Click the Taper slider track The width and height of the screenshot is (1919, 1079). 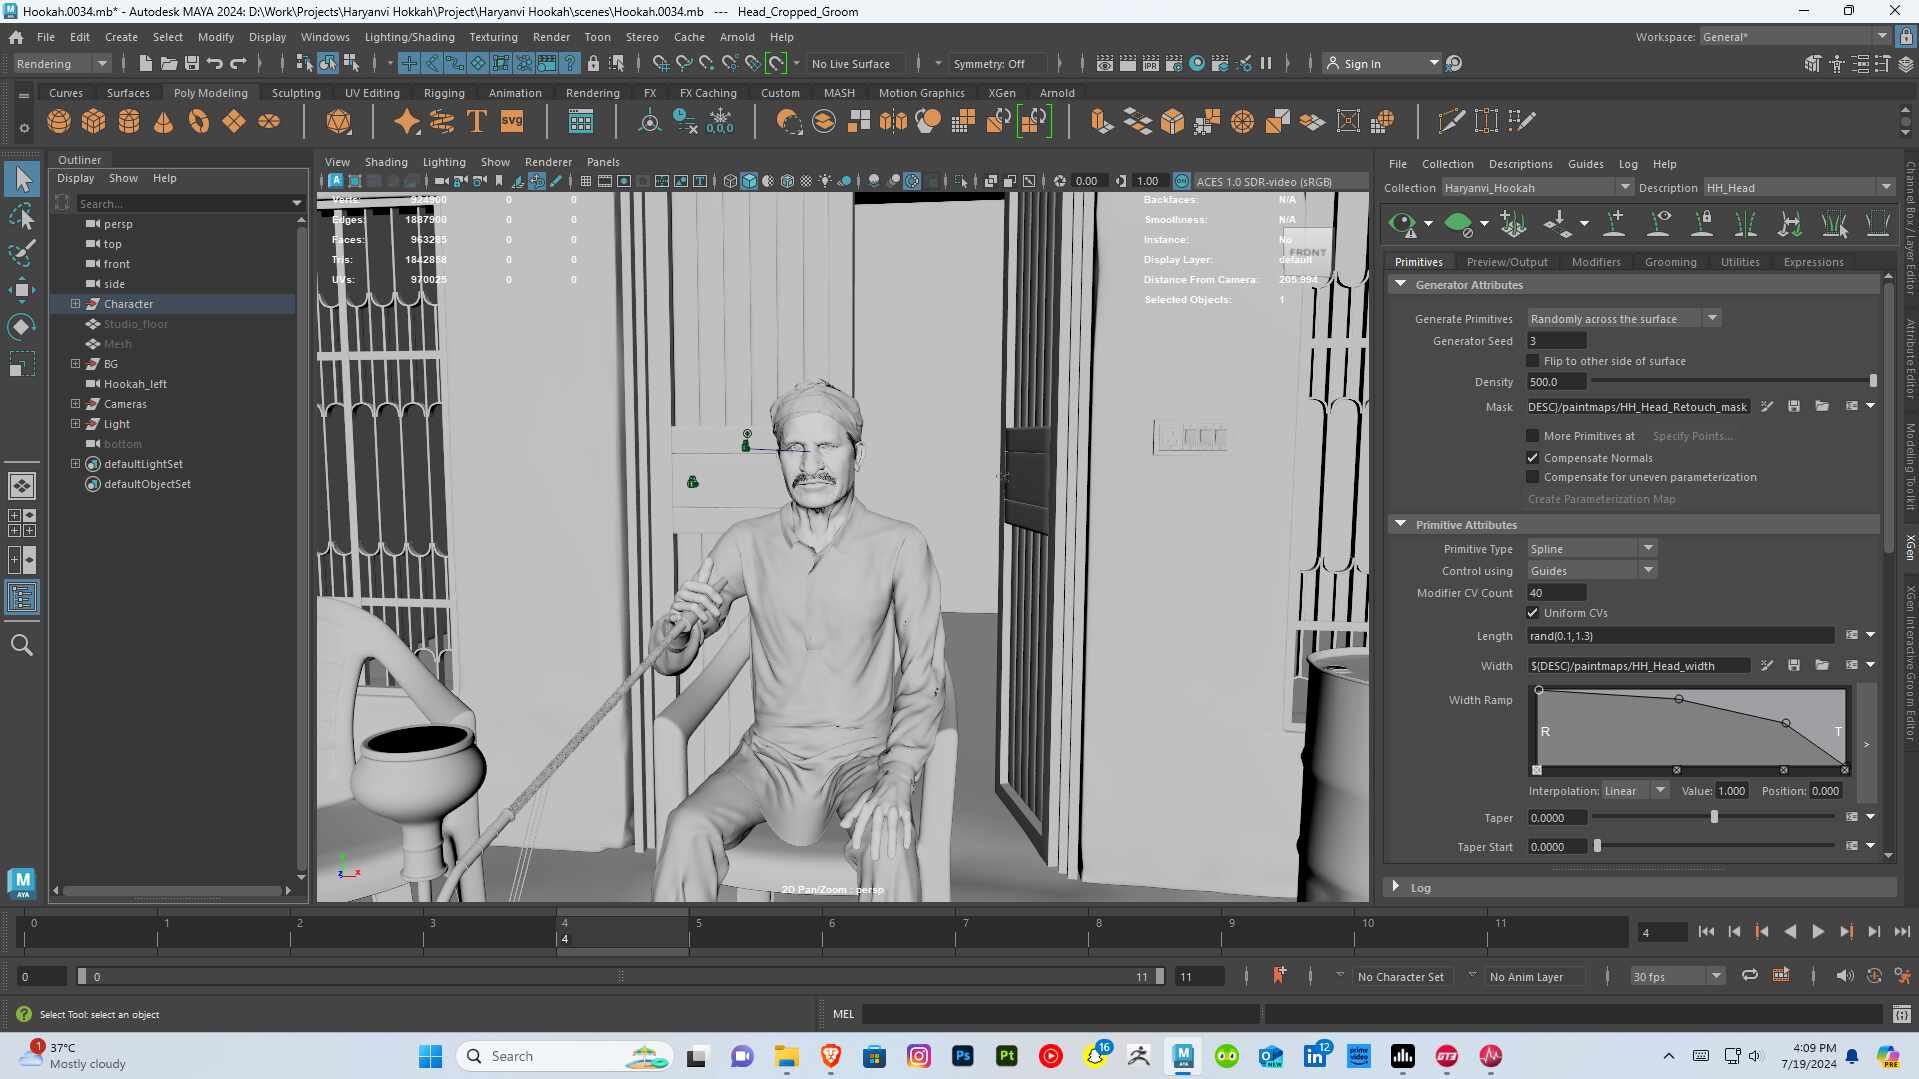(1714, 818)
